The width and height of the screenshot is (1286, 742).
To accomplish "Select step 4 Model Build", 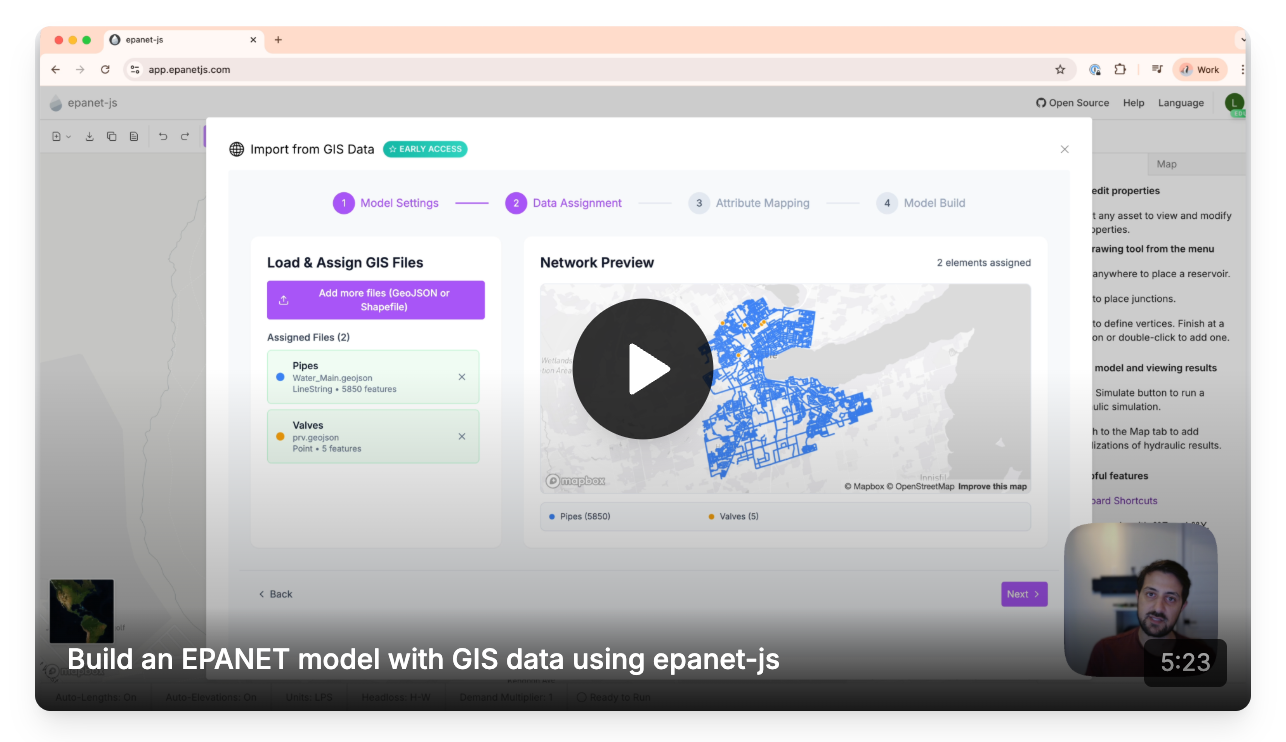I will (921, 203).
